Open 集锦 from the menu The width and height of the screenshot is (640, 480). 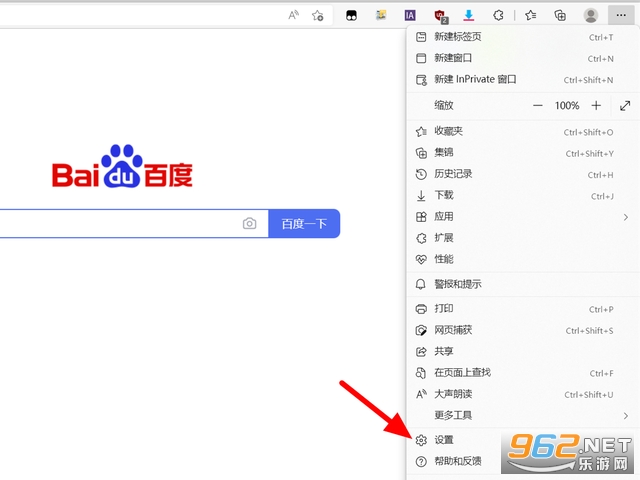click(523, 153)
